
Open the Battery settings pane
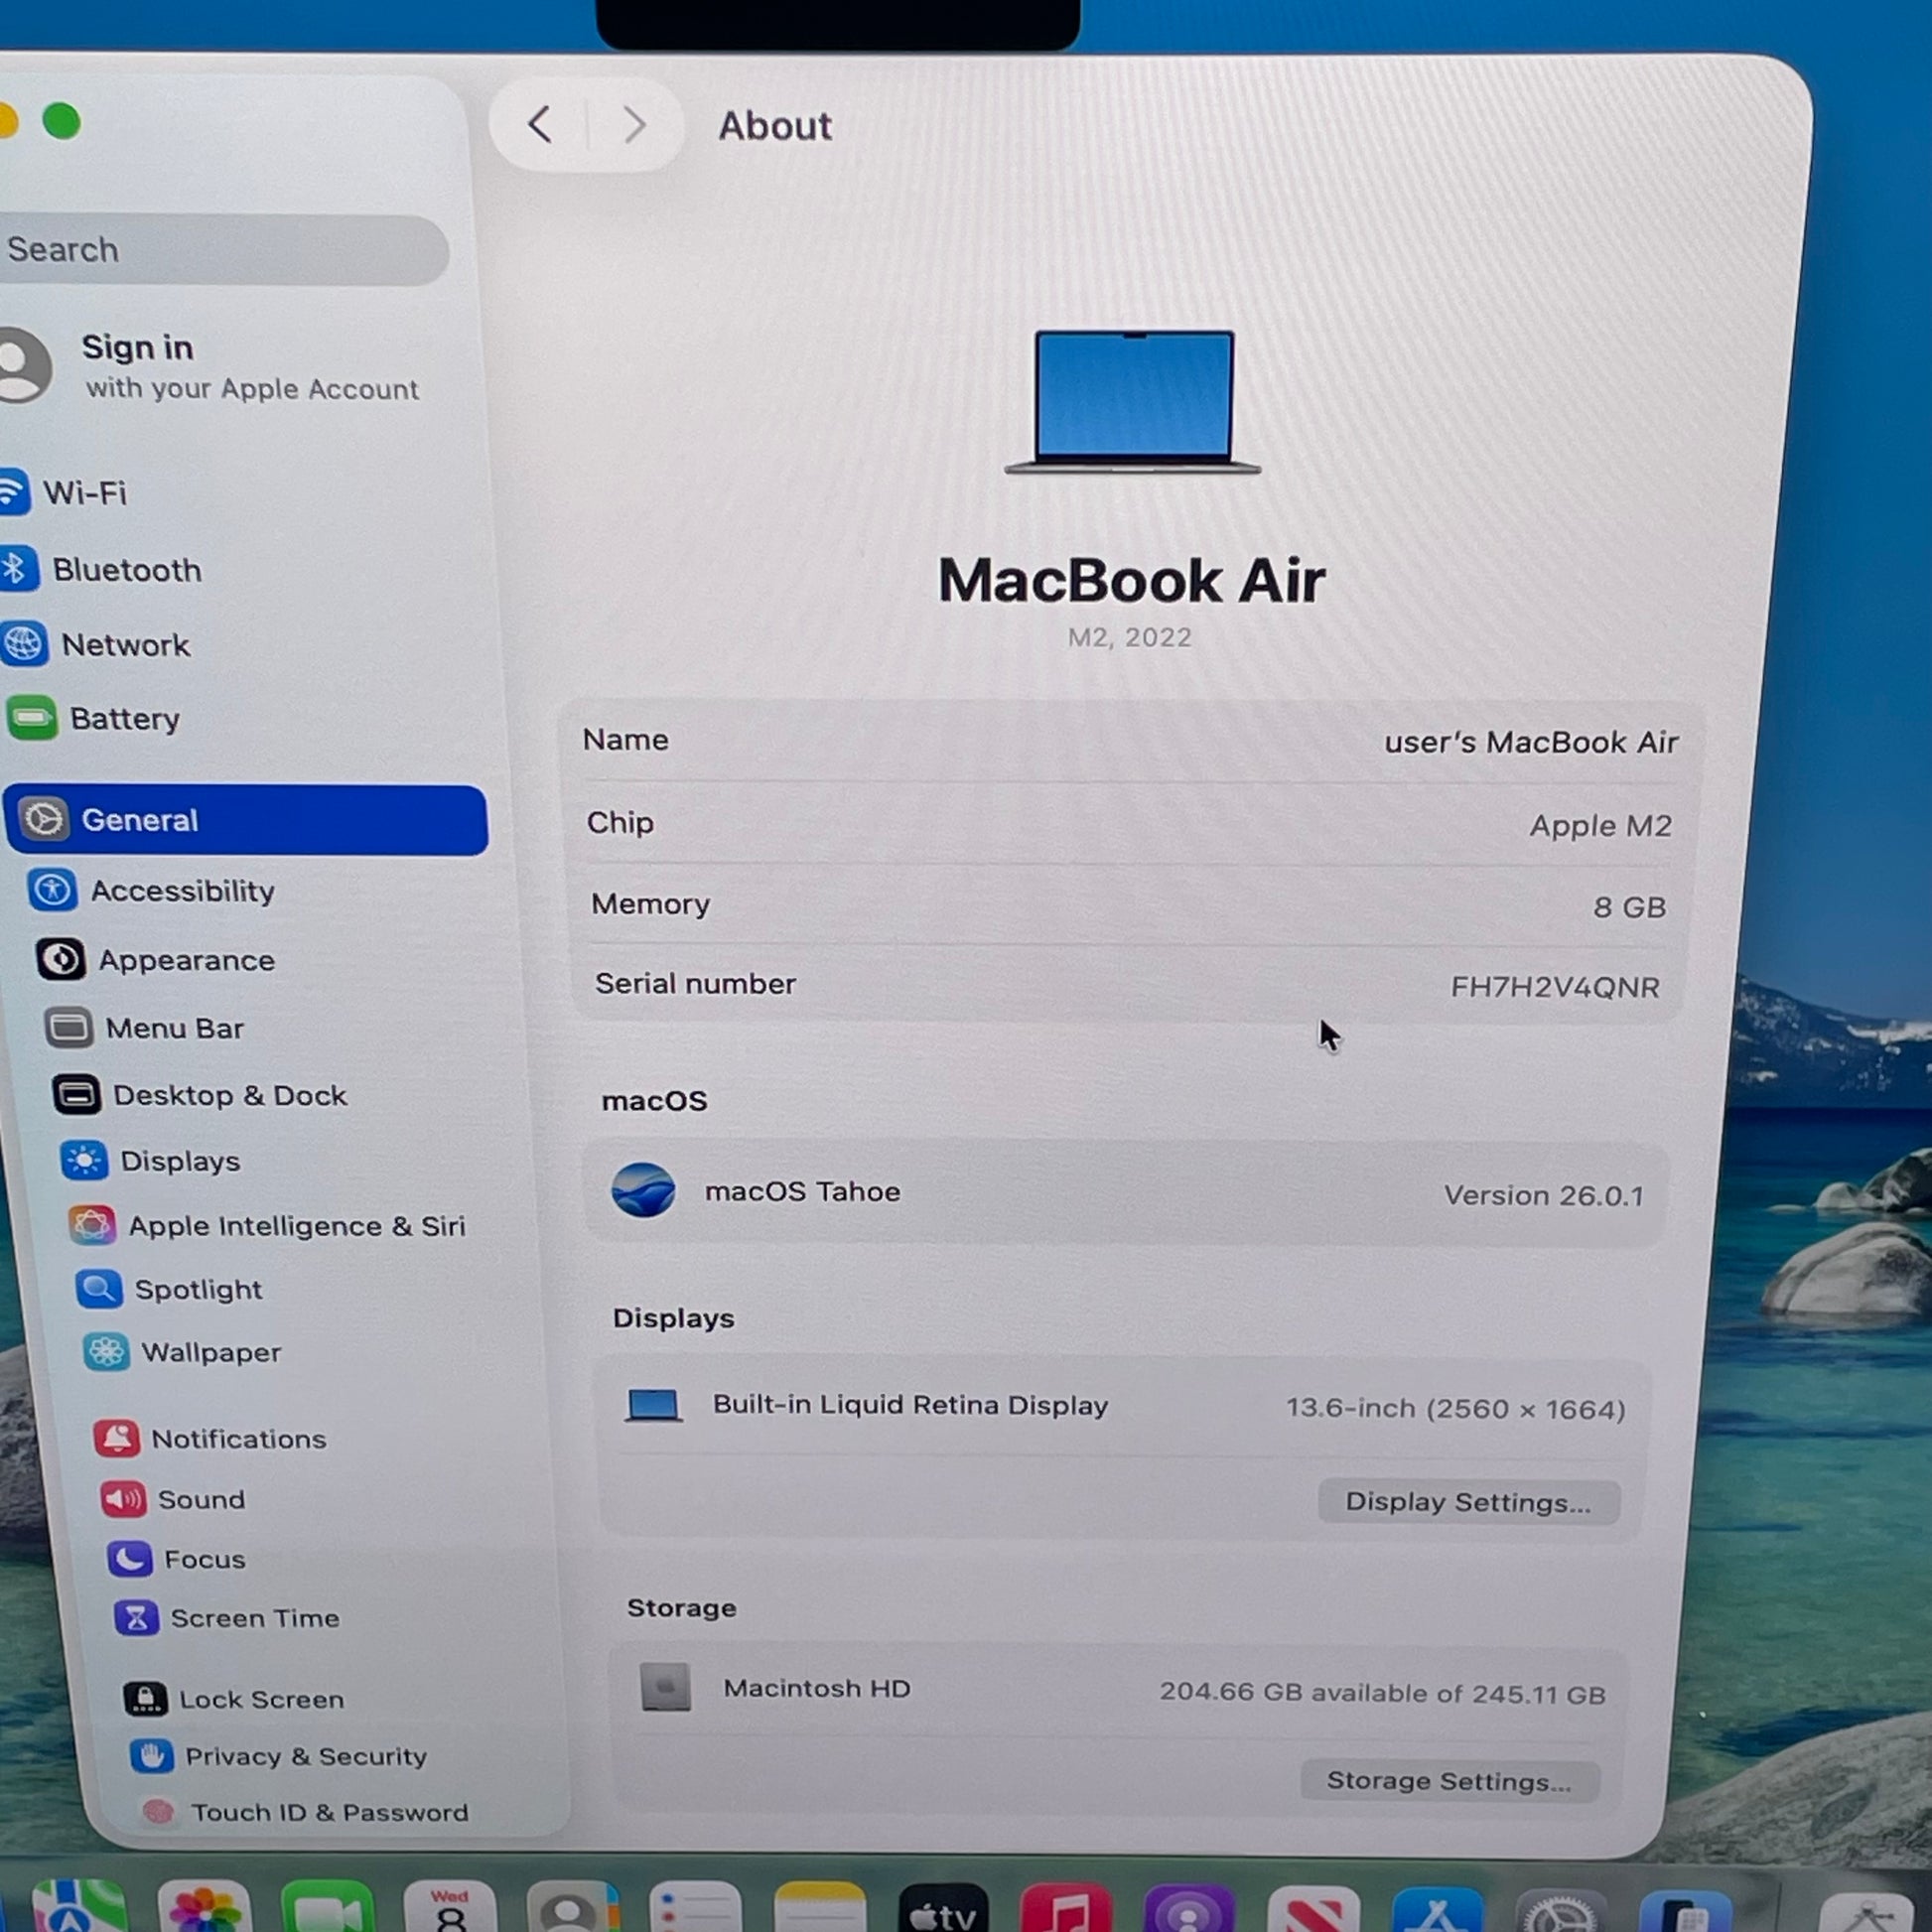123,718
